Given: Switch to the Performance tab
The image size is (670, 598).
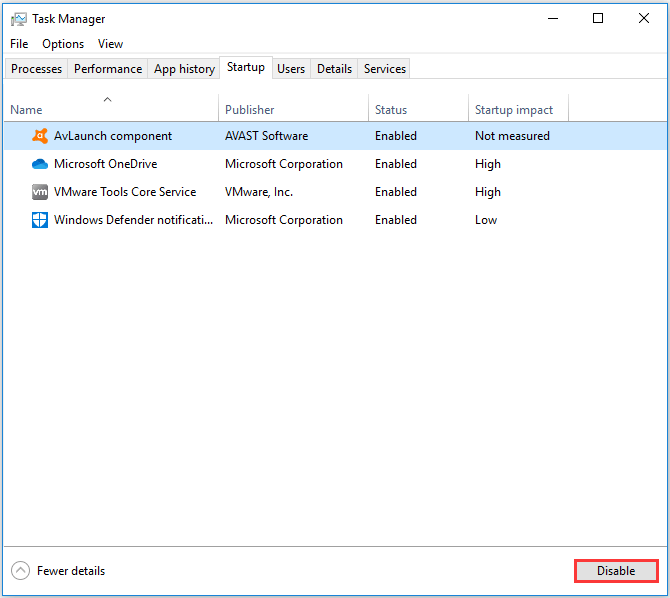Looking at the screenshot, I should click(108, 69).
